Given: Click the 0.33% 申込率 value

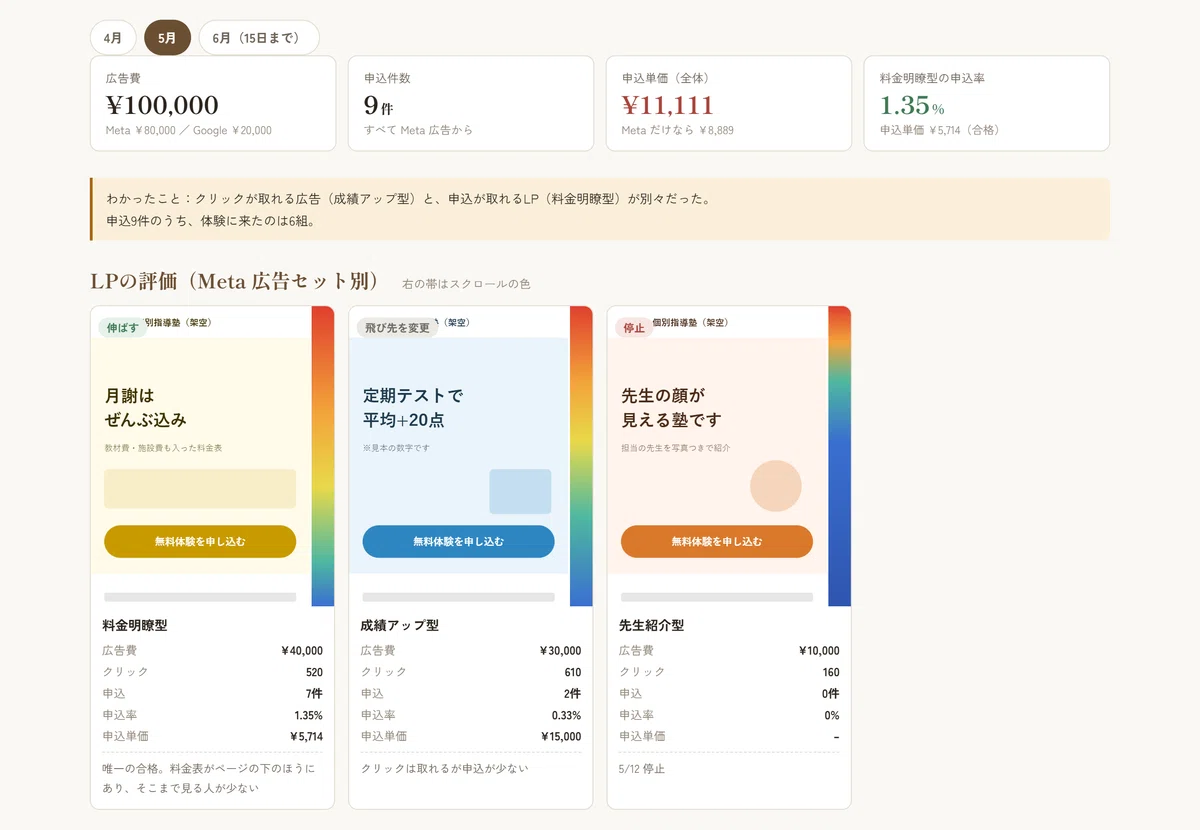Looking at the screenshot, I should point(566,715).
